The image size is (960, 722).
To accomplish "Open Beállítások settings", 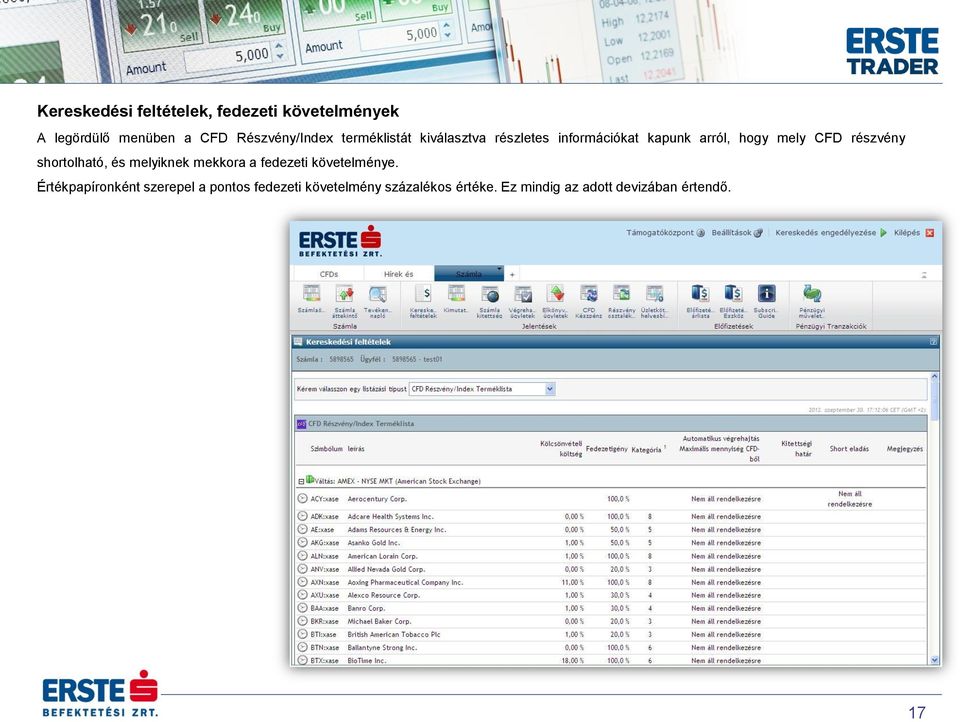I will (x=737, y=233).
